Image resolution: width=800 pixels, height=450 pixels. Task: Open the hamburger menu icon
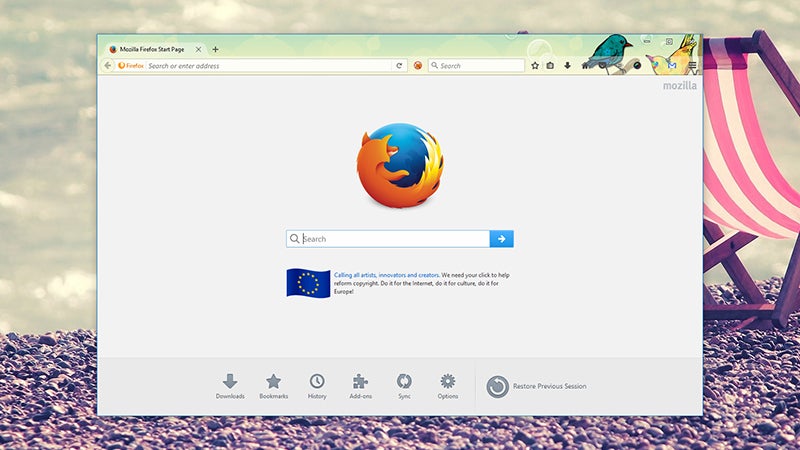[x=692, y=65]
